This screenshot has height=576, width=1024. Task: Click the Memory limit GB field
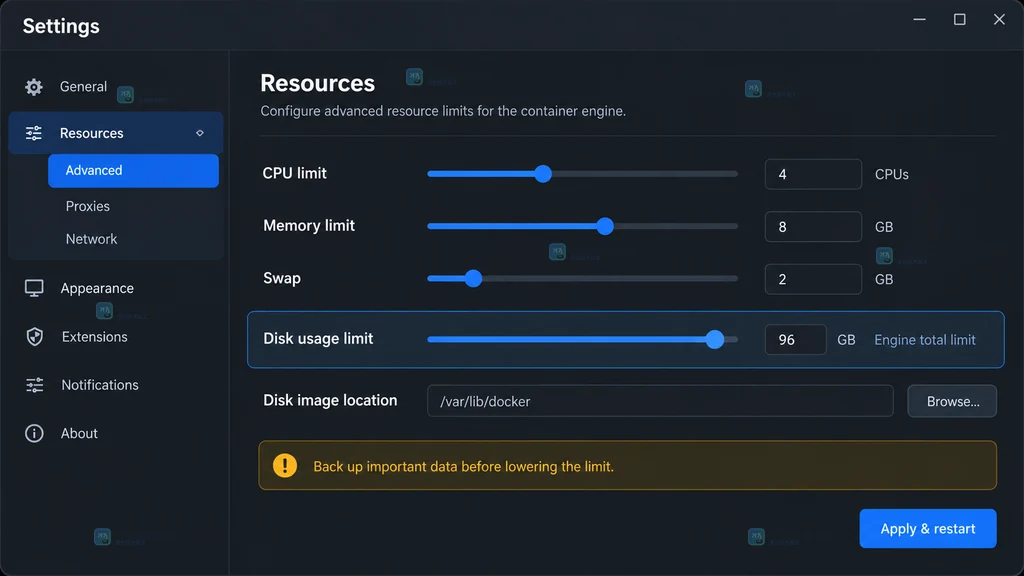point(813,227)
